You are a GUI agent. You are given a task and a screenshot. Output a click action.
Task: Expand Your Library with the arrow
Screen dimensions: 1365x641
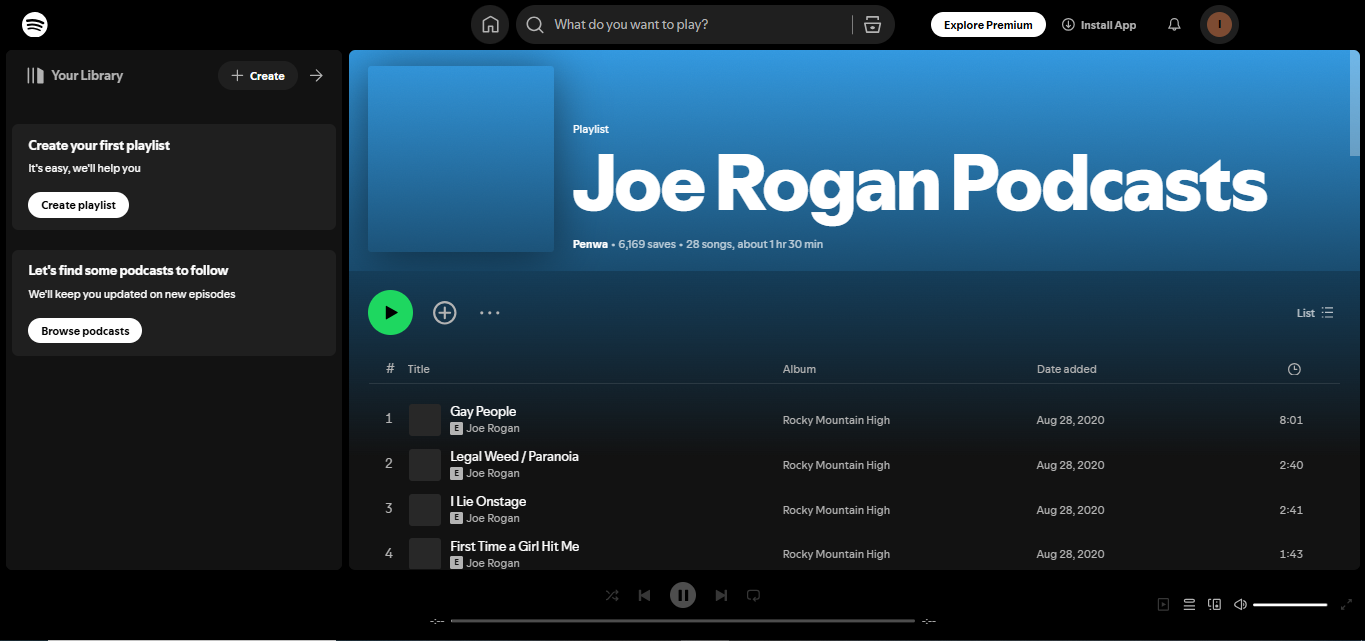[x=316, y=75]
